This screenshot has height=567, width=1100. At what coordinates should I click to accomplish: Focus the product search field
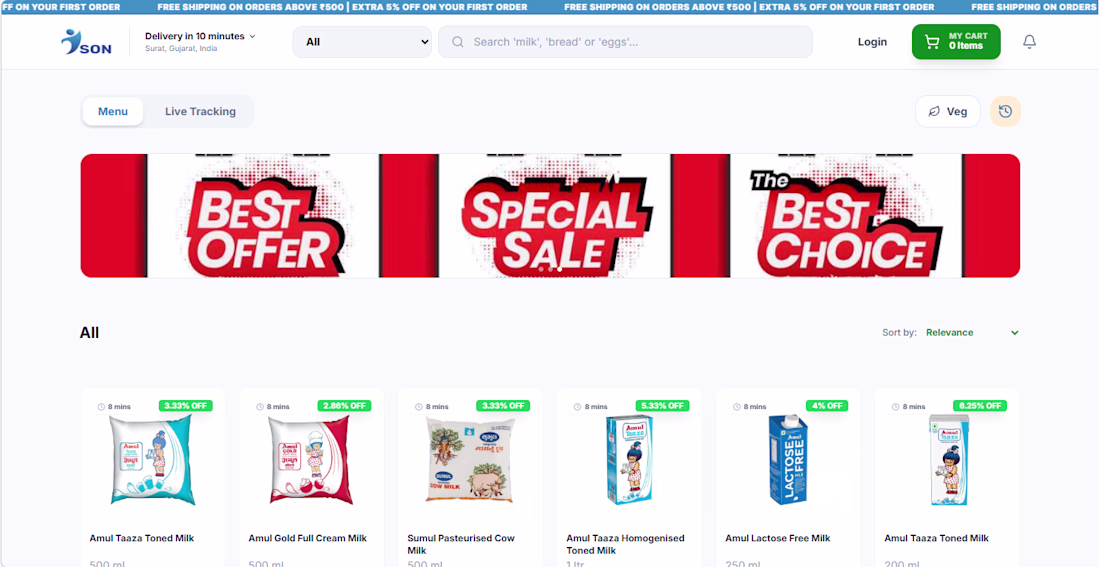[x=625, y=42]
